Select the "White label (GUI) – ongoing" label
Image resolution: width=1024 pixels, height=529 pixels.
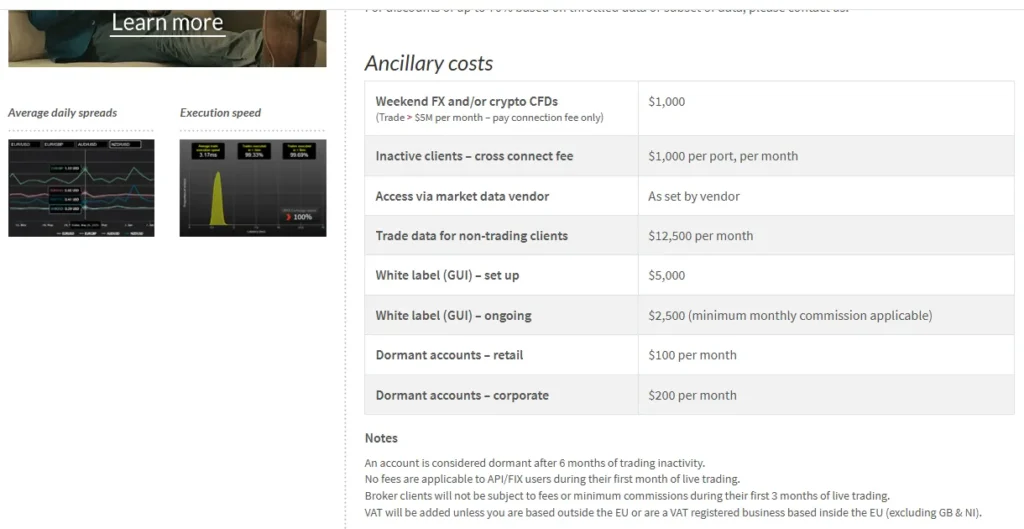(x=453, y=315)
